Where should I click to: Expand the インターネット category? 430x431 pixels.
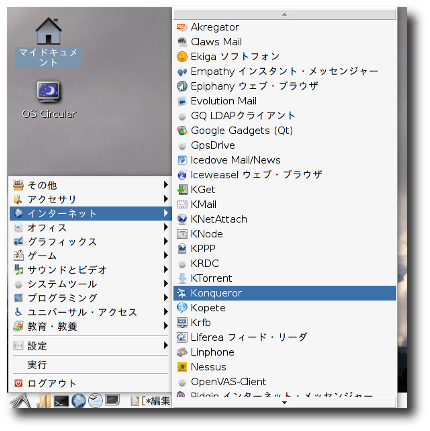(90, 213)
